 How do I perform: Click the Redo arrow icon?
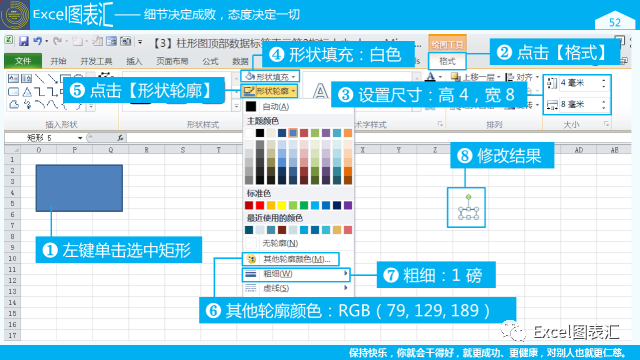[58, 41]
